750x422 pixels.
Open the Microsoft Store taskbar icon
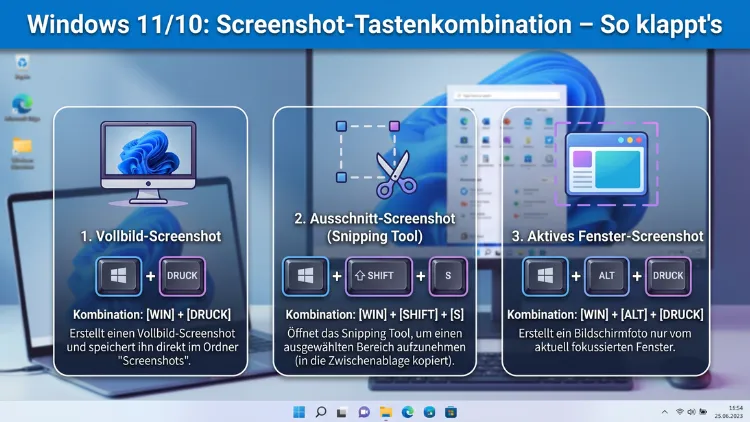pyautogui.click(x=451, y=411)
